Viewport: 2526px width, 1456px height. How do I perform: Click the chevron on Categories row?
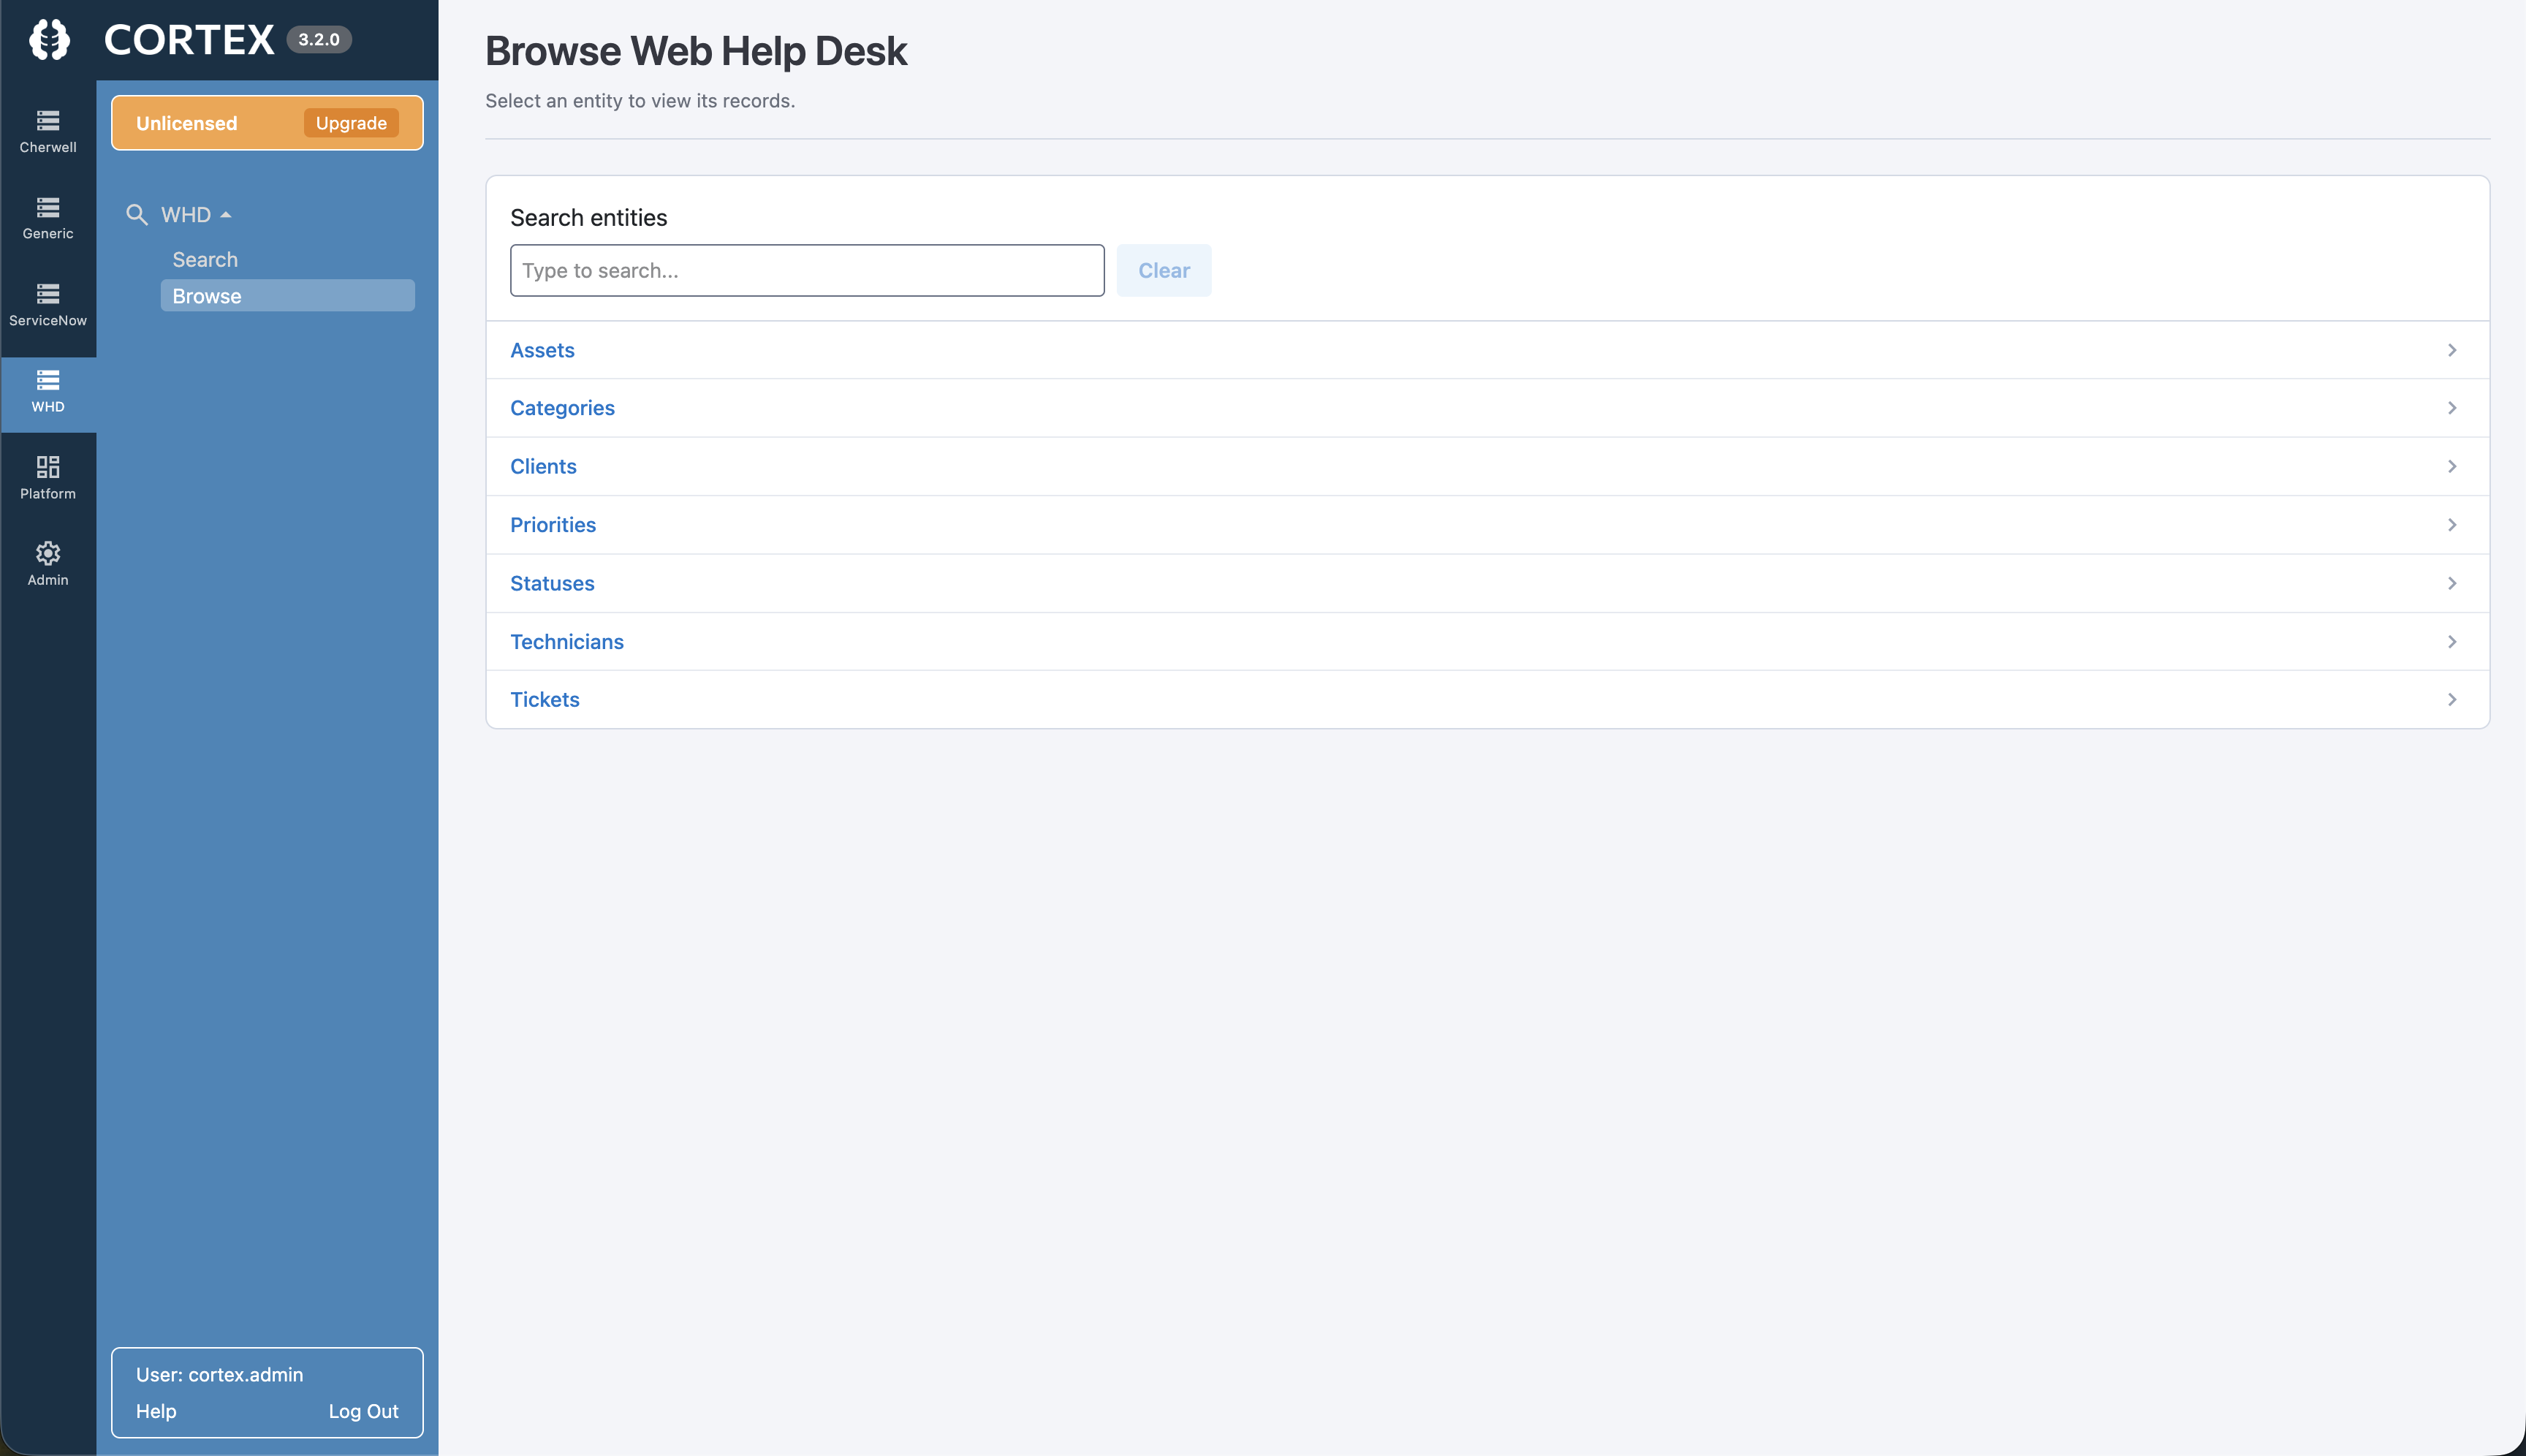tap(2452, 408)
